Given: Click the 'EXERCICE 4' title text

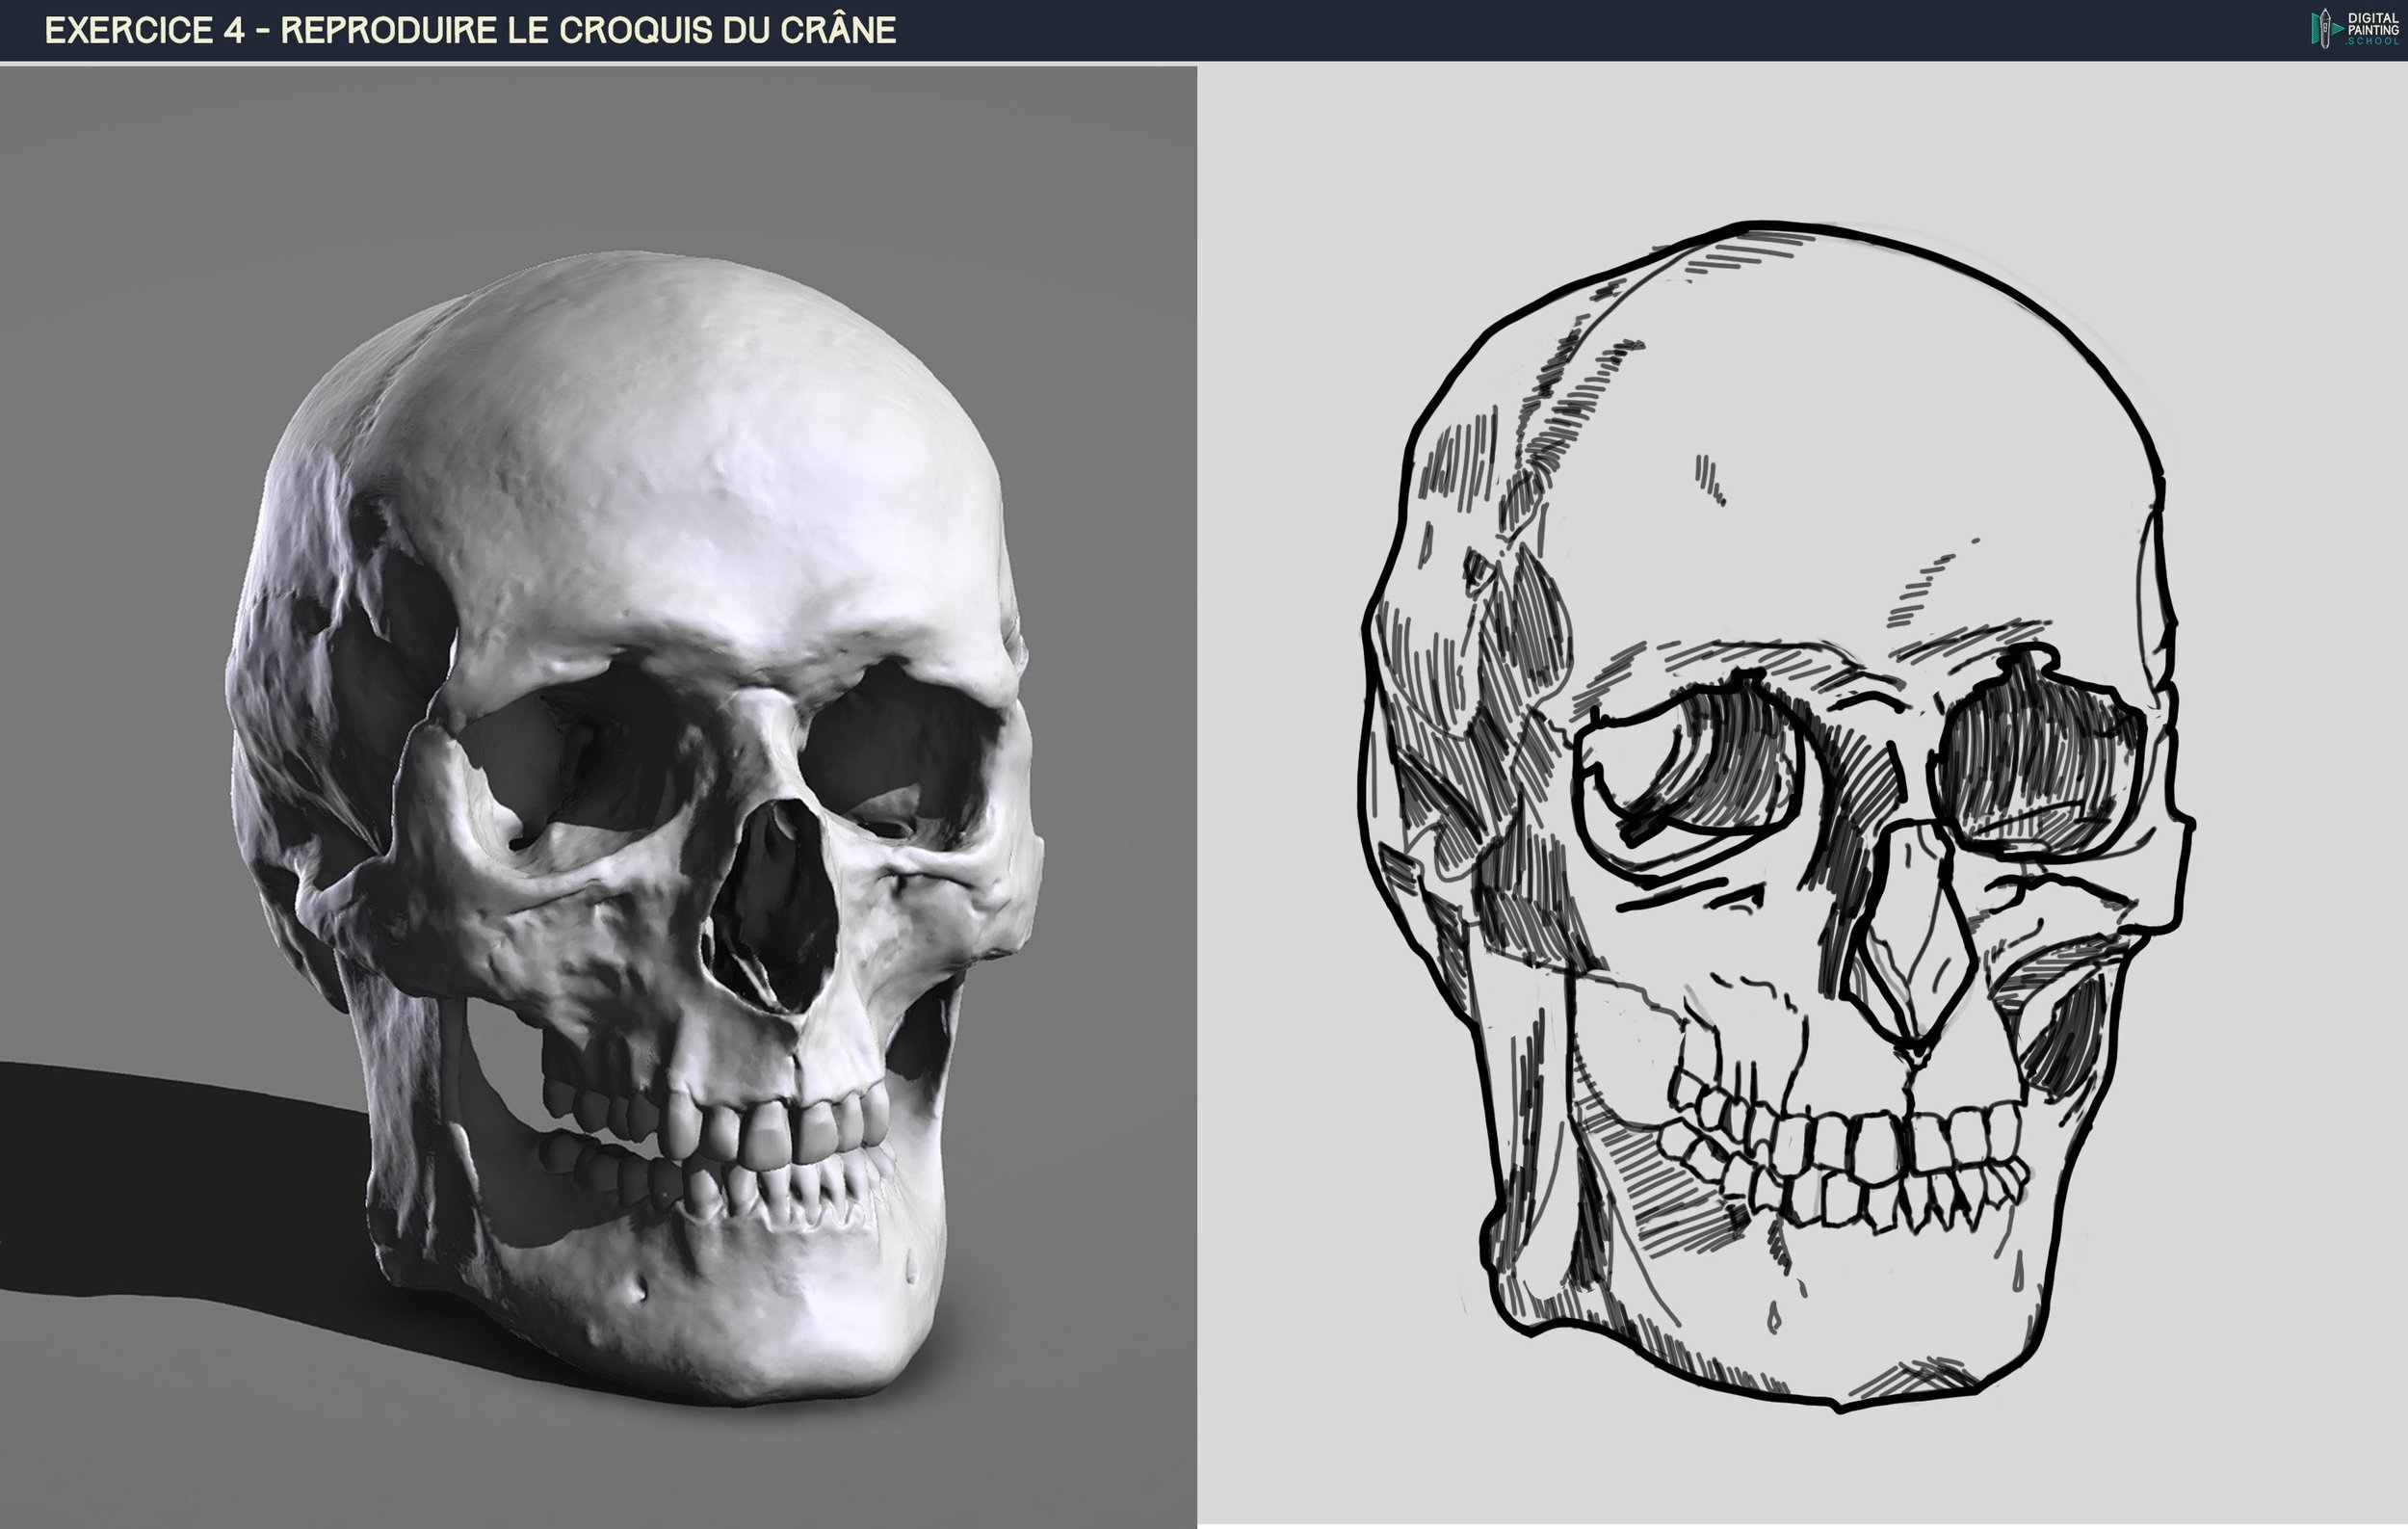Looking at the screenshot, I should [x=145, y=30].
